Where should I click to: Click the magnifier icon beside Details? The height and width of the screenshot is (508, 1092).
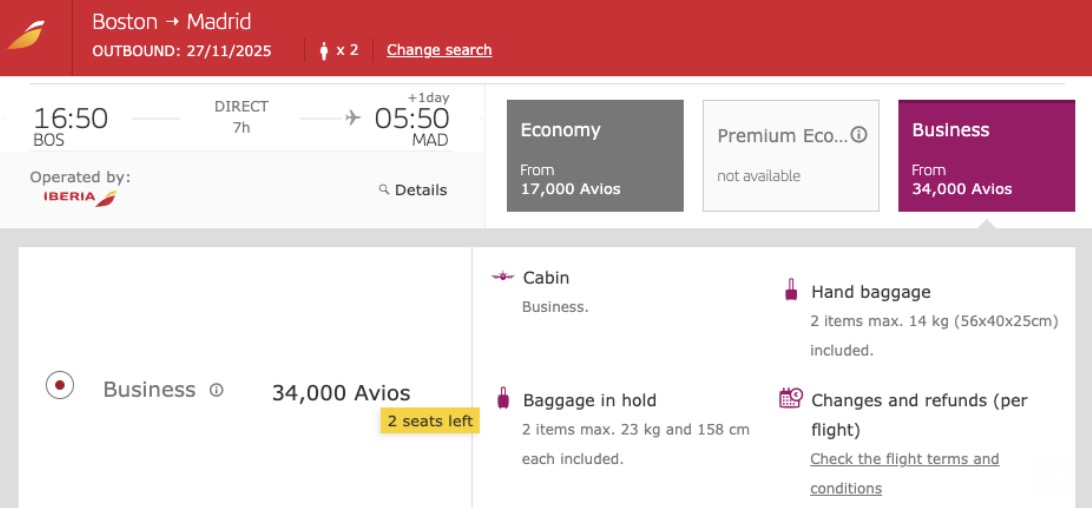click(383, 190)
